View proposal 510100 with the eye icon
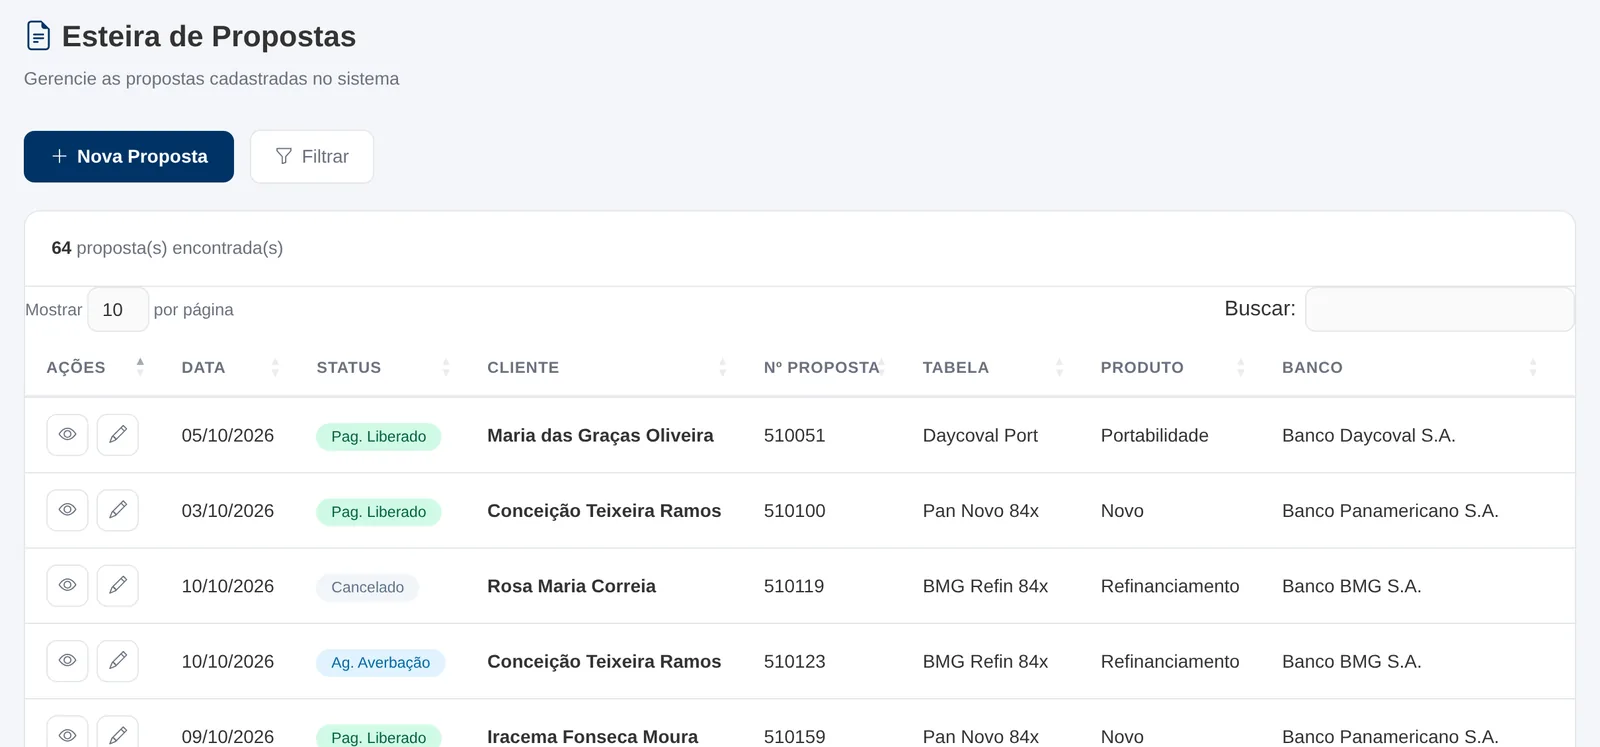The image size is (1600, 747). click(67, 510)
